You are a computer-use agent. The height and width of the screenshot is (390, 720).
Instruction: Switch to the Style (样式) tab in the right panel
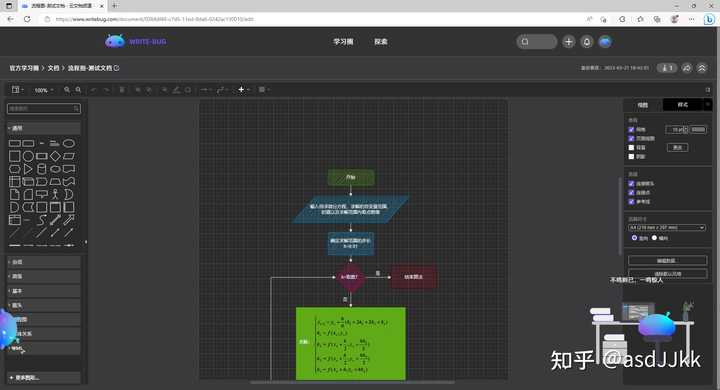click(x=683, y=105)
